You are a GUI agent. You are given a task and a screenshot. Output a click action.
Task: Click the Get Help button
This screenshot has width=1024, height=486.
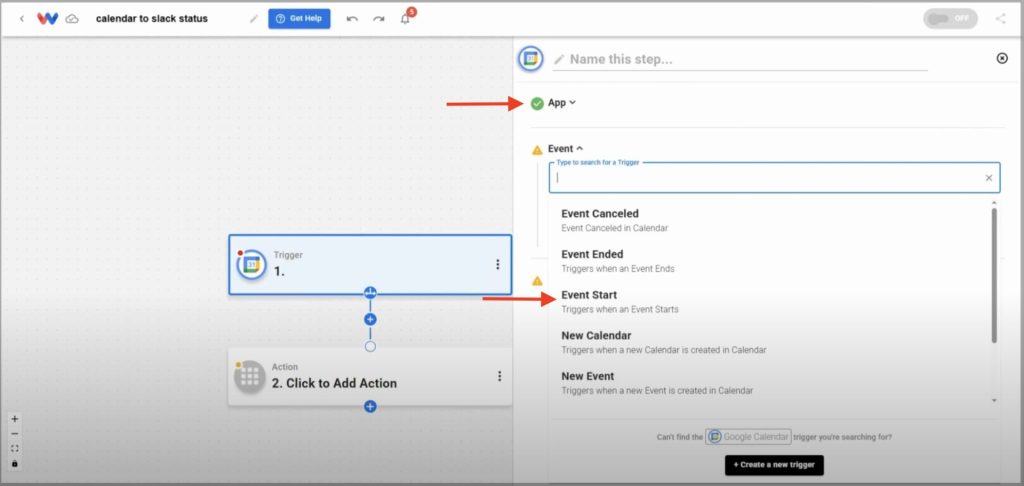[x=299, y=18]
